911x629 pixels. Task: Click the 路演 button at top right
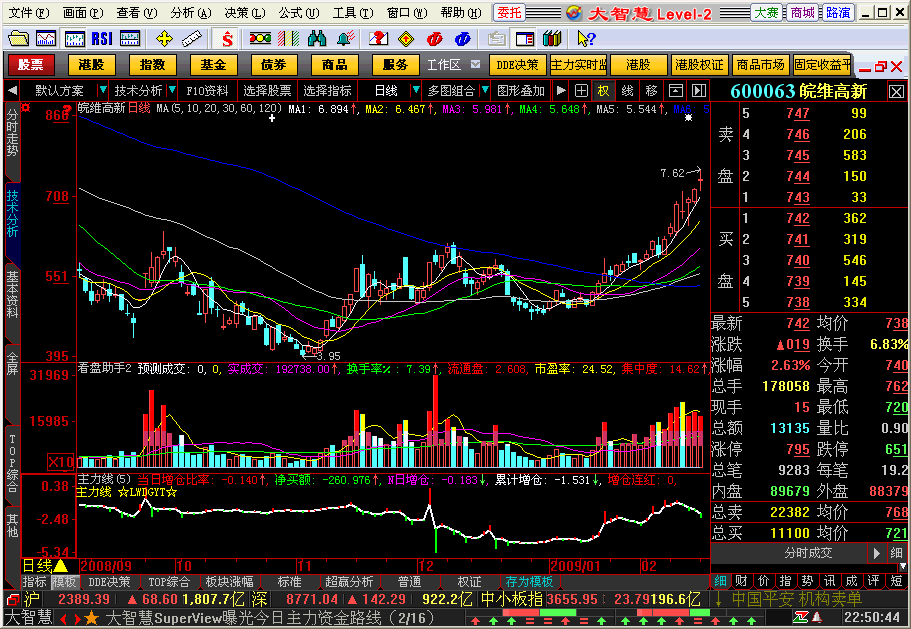[x=838, y=12]
